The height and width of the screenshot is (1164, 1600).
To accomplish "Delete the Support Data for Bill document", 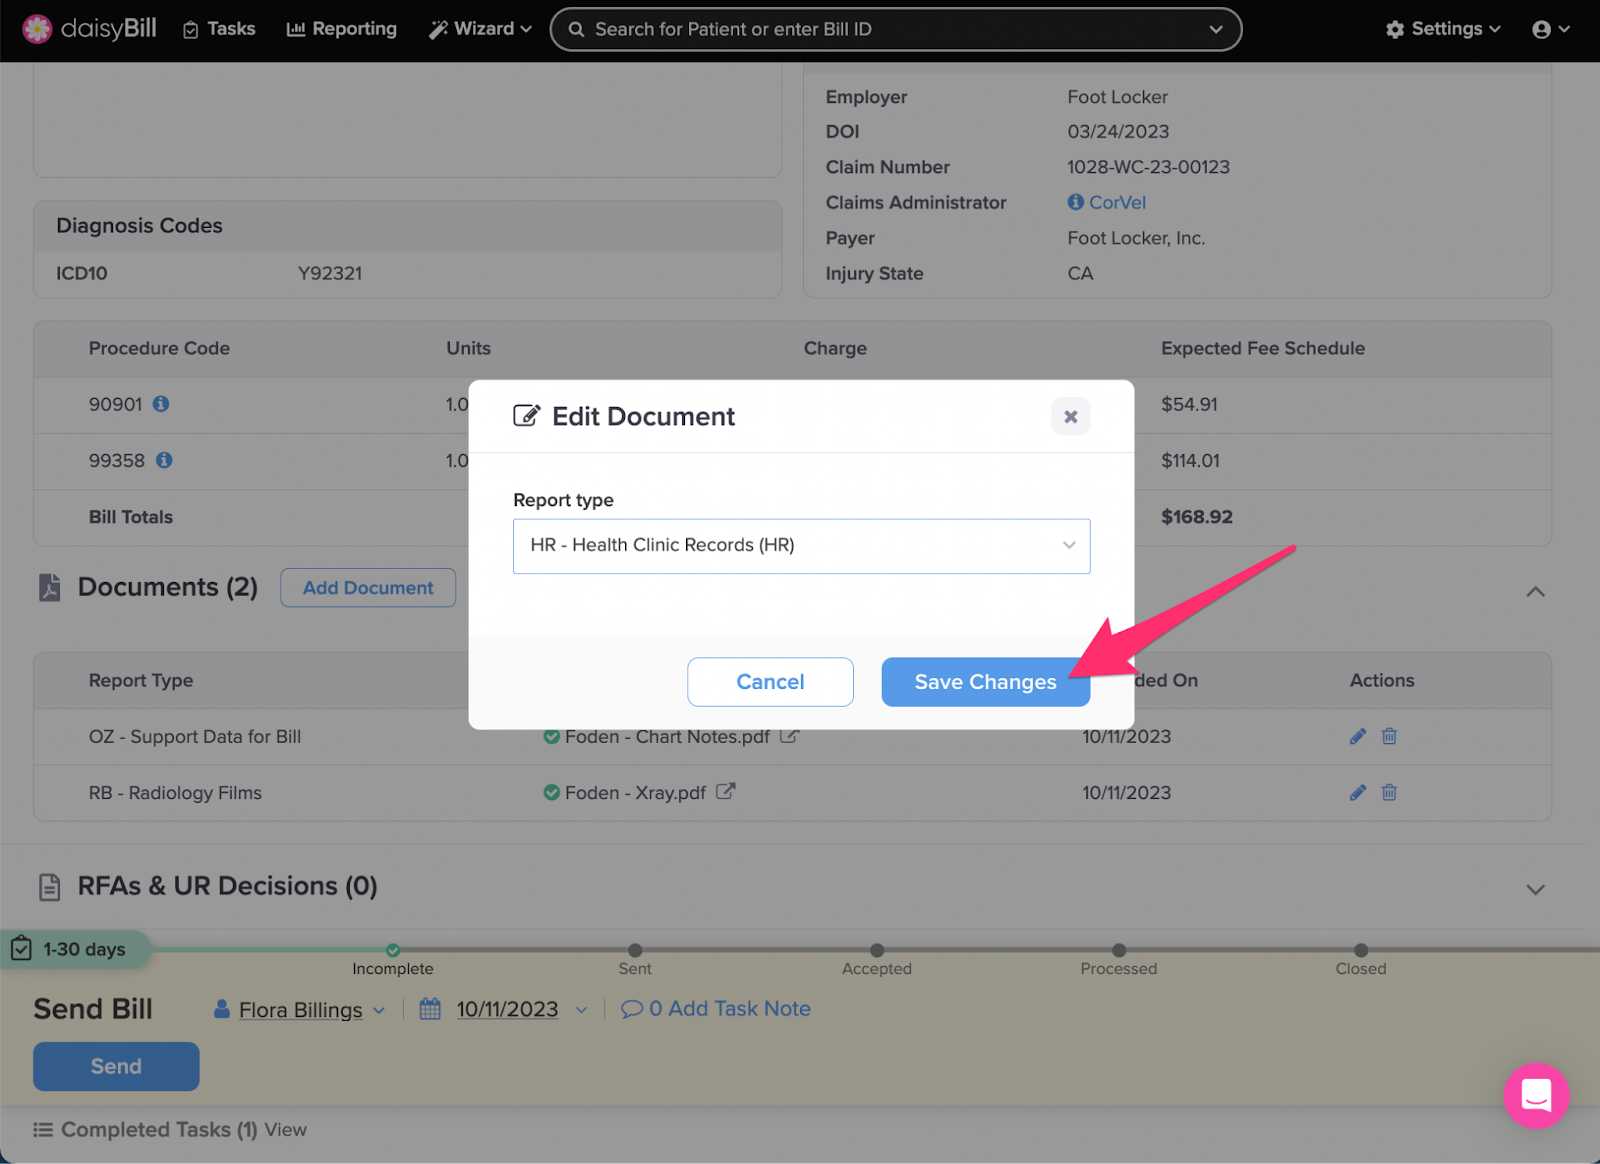I will pyautogui.click(x=1389, y=736).
